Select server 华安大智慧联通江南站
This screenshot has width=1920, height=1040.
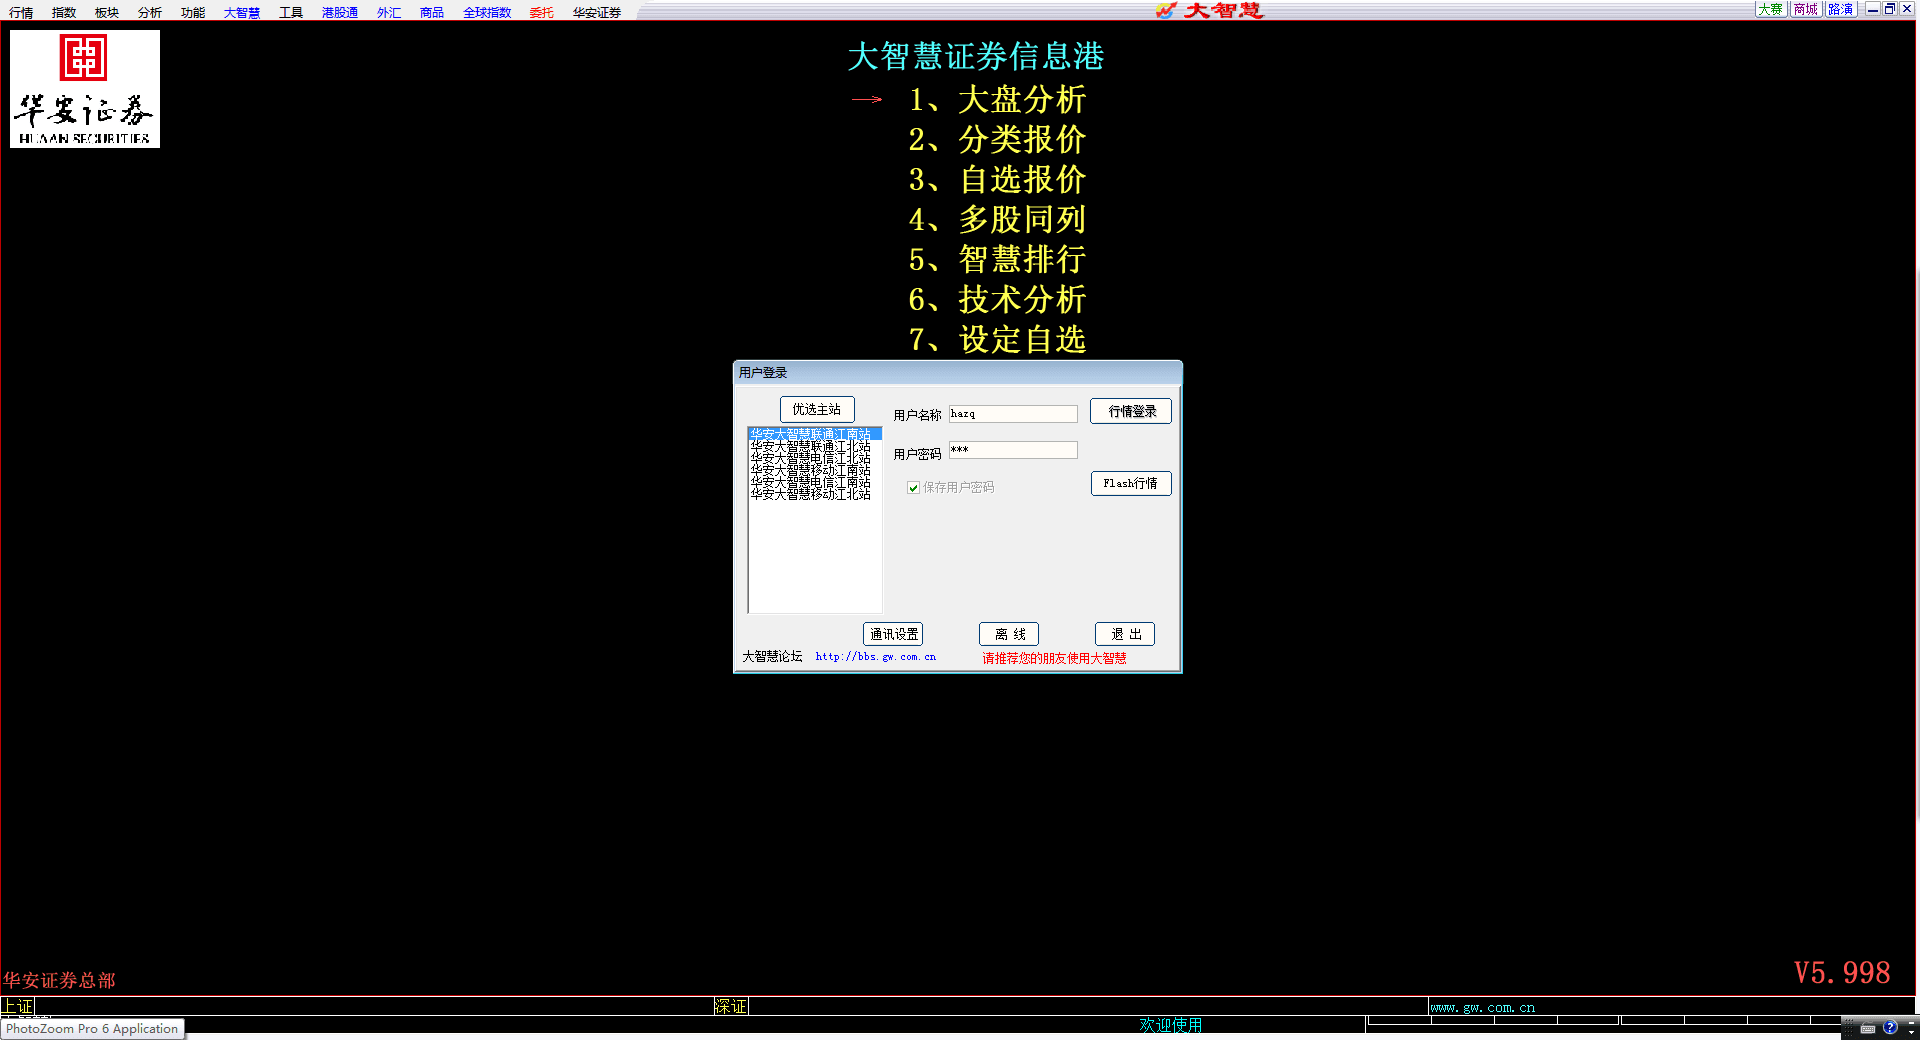[x=814, y=434]
